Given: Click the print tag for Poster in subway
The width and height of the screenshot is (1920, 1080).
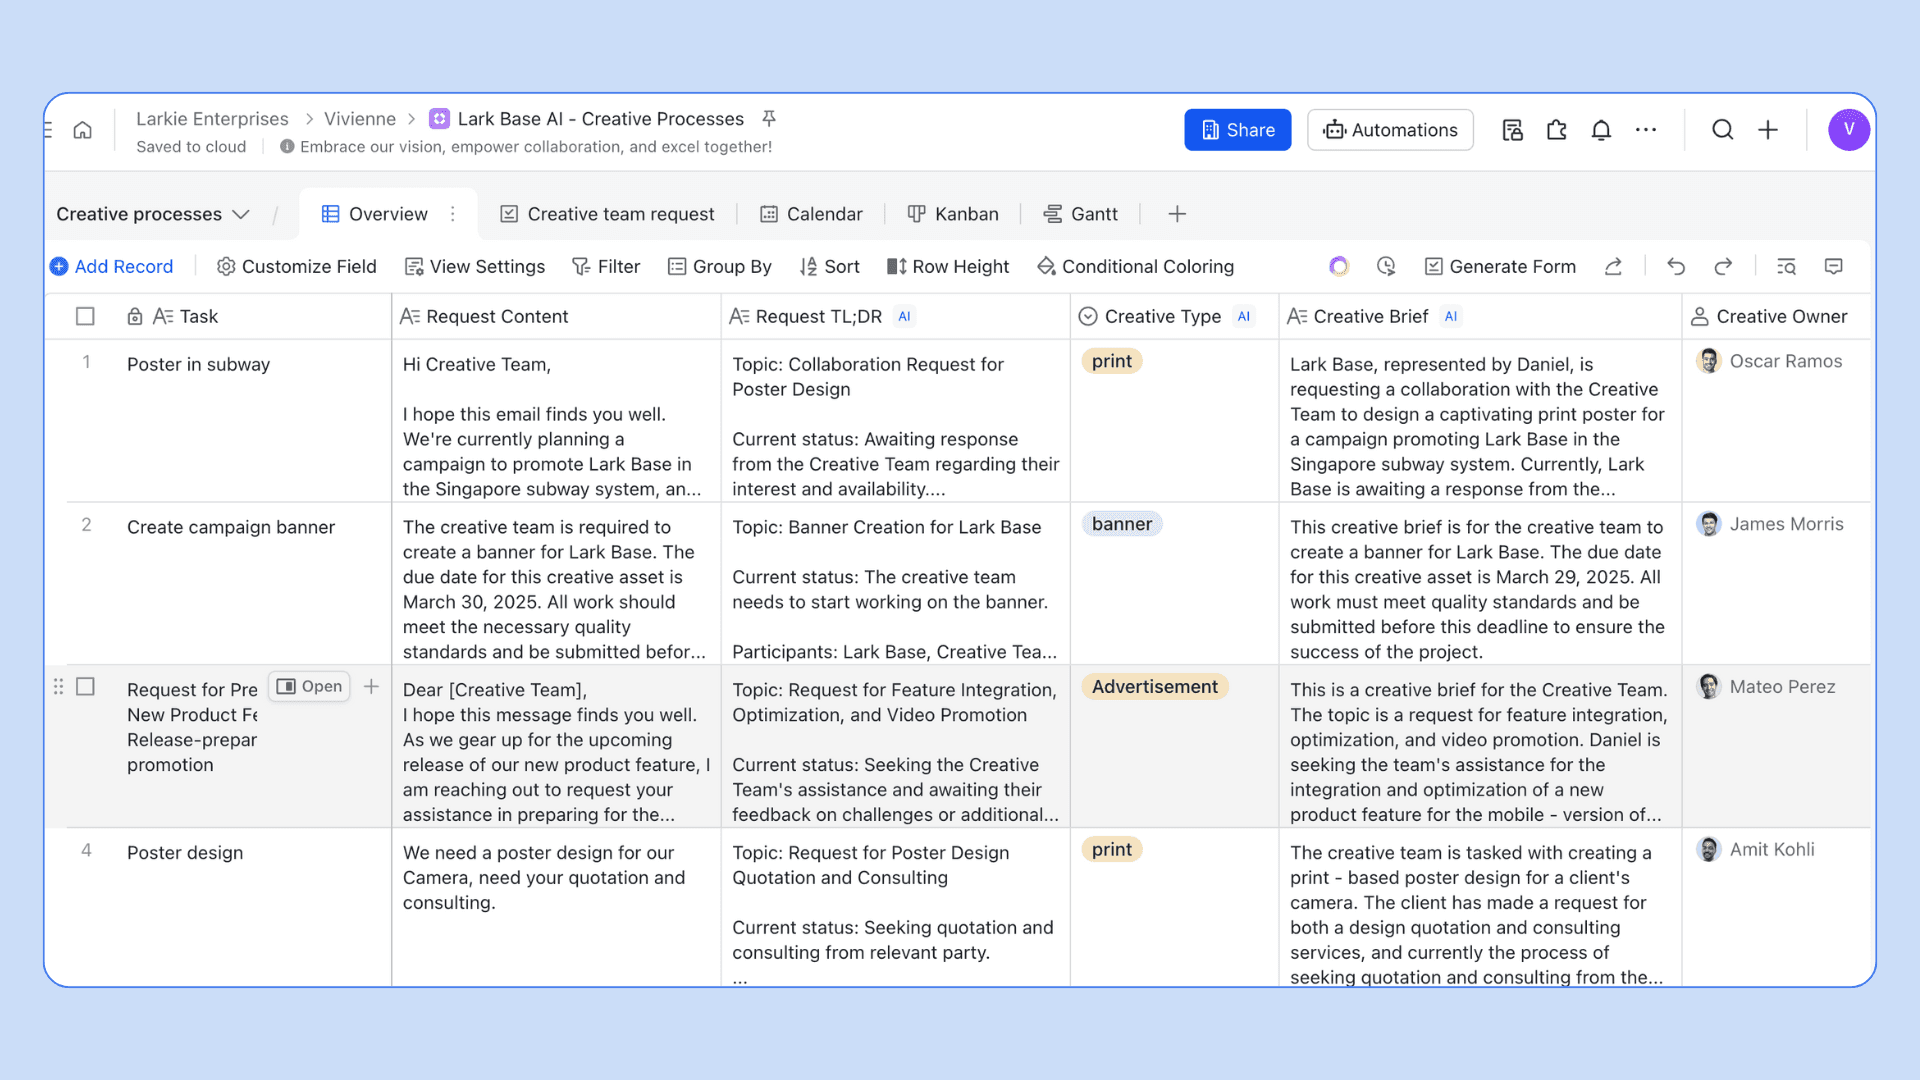Looking at the screenshot, I should point(1112,361).
